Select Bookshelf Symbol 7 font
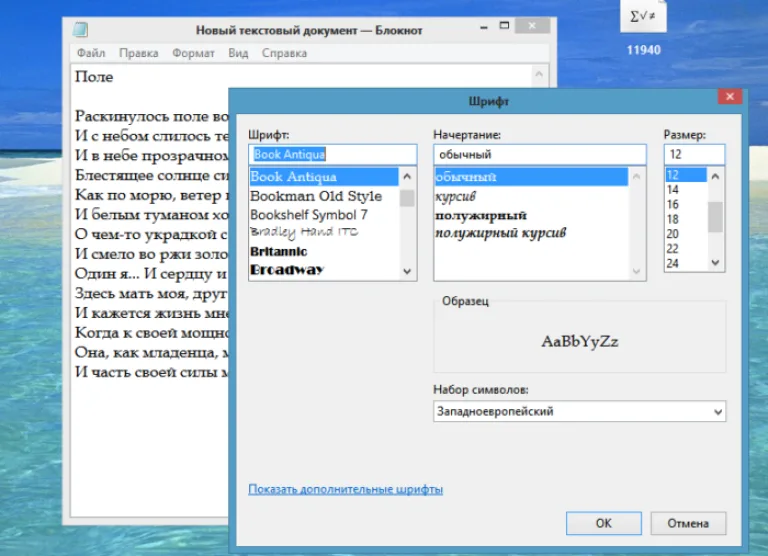768x556 pixels. point(324,215)
